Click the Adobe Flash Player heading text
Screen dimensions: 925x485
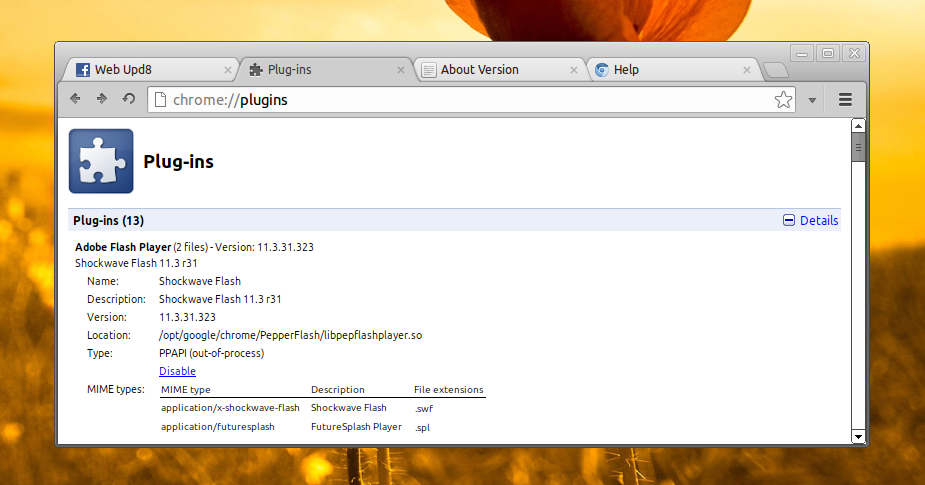click(x=123, y=247)
